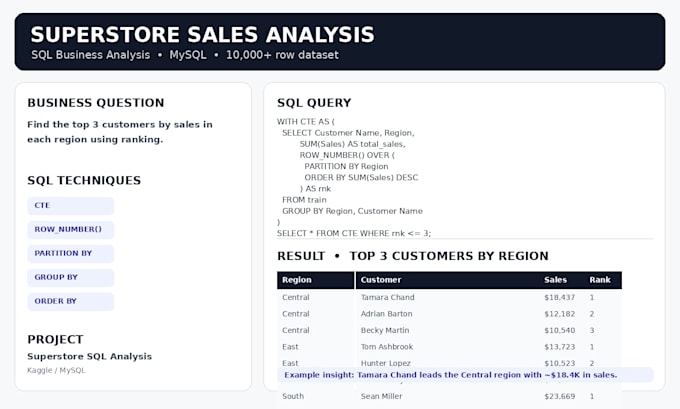Click the example insight banner
The width and height of the screenshot is (680, 409).
pyautogui.click(x=465, y=375)
